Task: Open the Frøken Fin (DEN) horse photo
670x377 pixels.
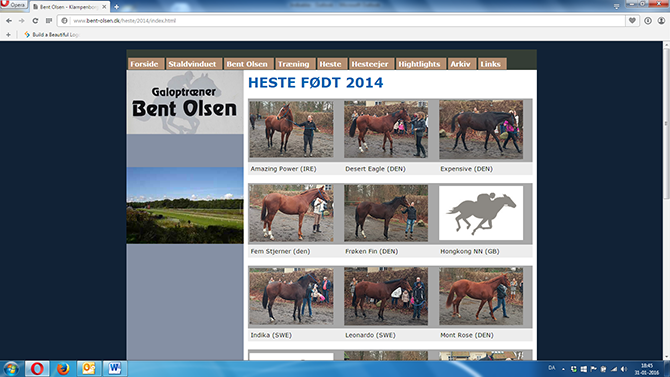Action: pyautogui.click(x=386, y=213)
